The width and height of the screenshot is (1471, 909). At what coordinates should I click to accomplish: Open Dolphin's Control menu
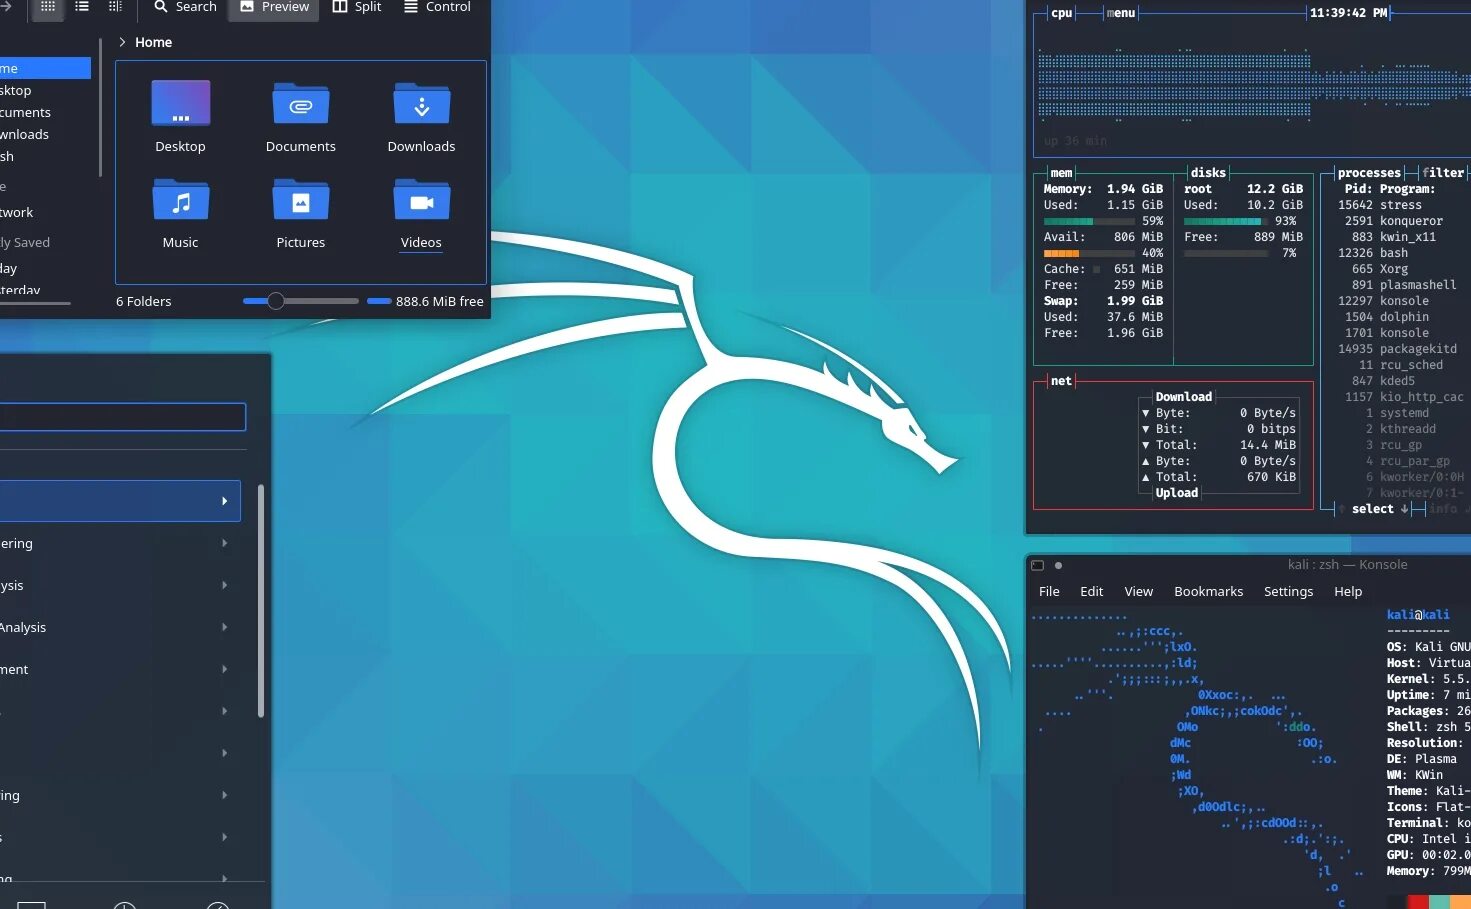[x=437, y=7]
